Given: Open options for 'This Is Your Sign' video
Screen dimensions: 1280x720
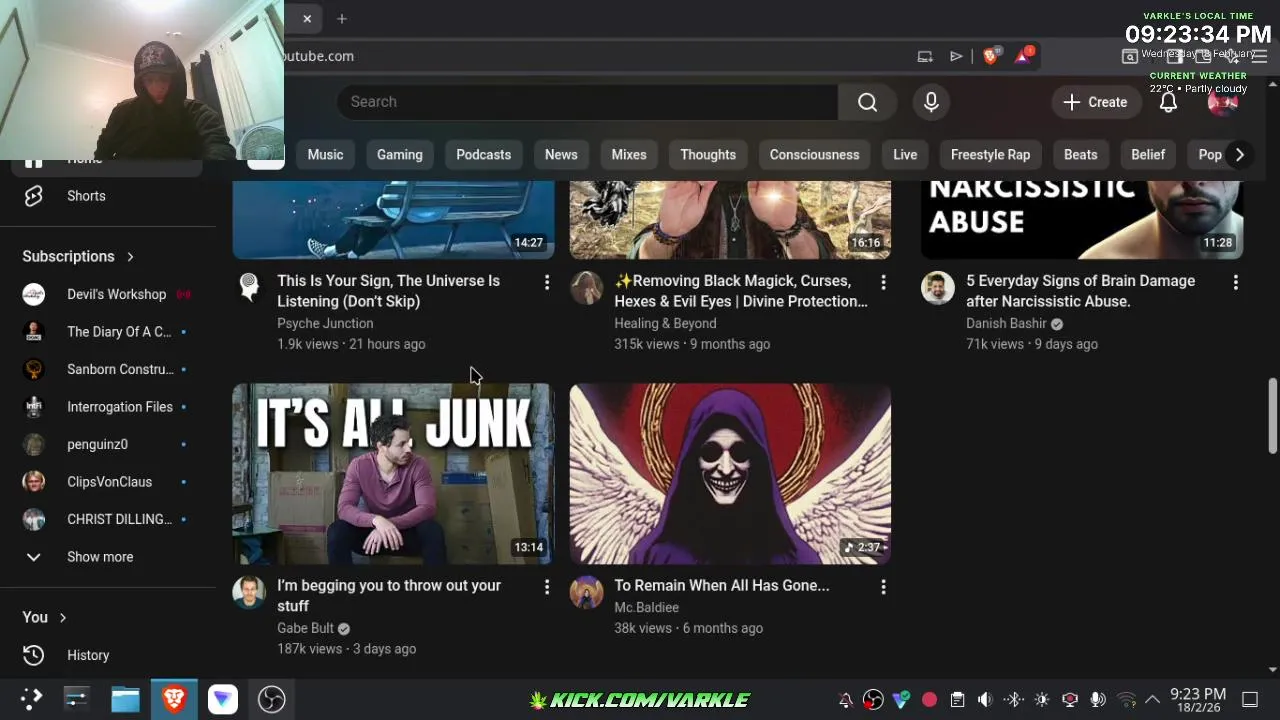Looking at the screenshot, I should (546, 283).
